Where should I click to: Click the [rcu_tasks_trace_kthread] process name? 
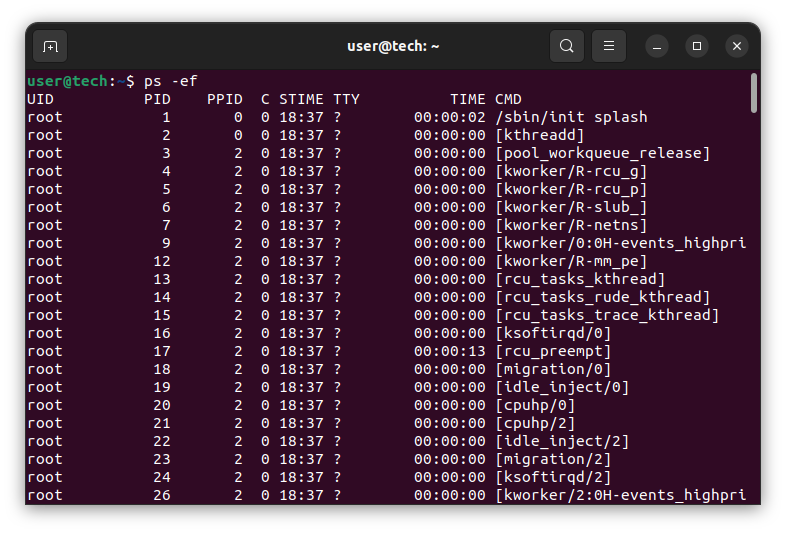pos(607,315)
